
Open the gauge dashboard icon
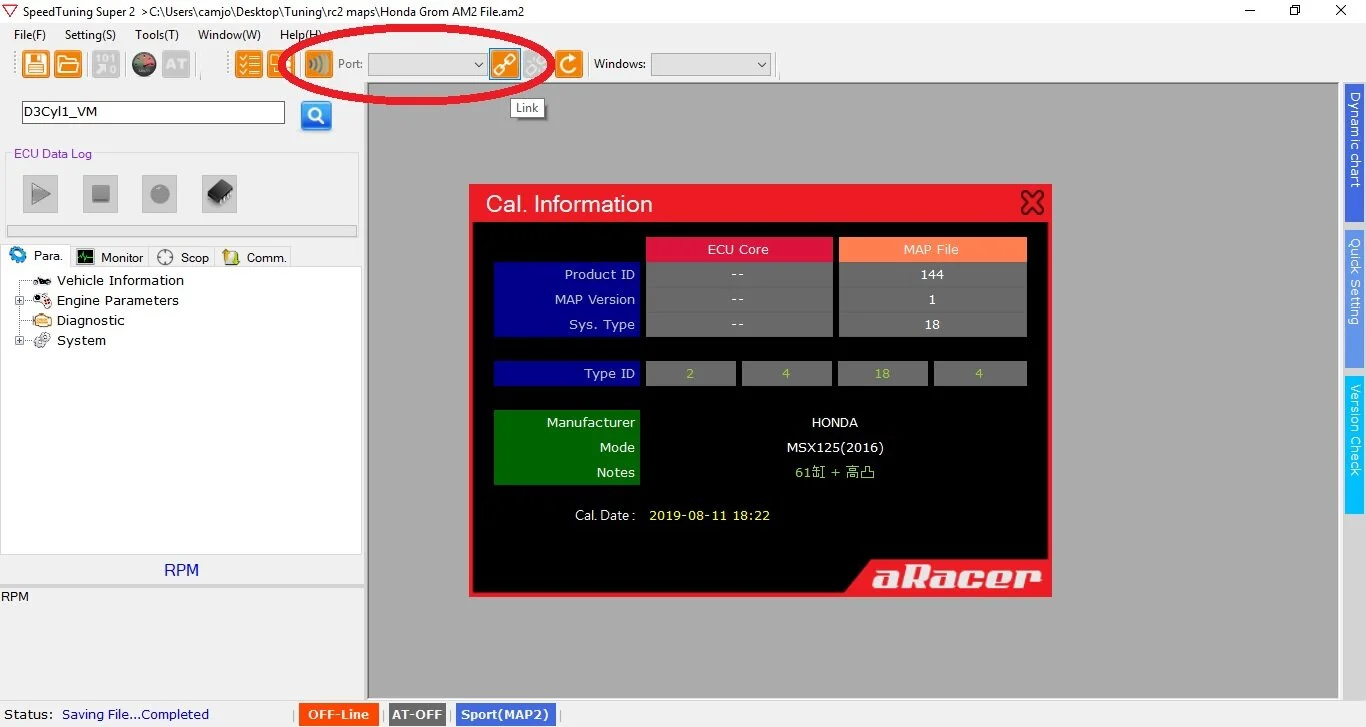[144, 64]
